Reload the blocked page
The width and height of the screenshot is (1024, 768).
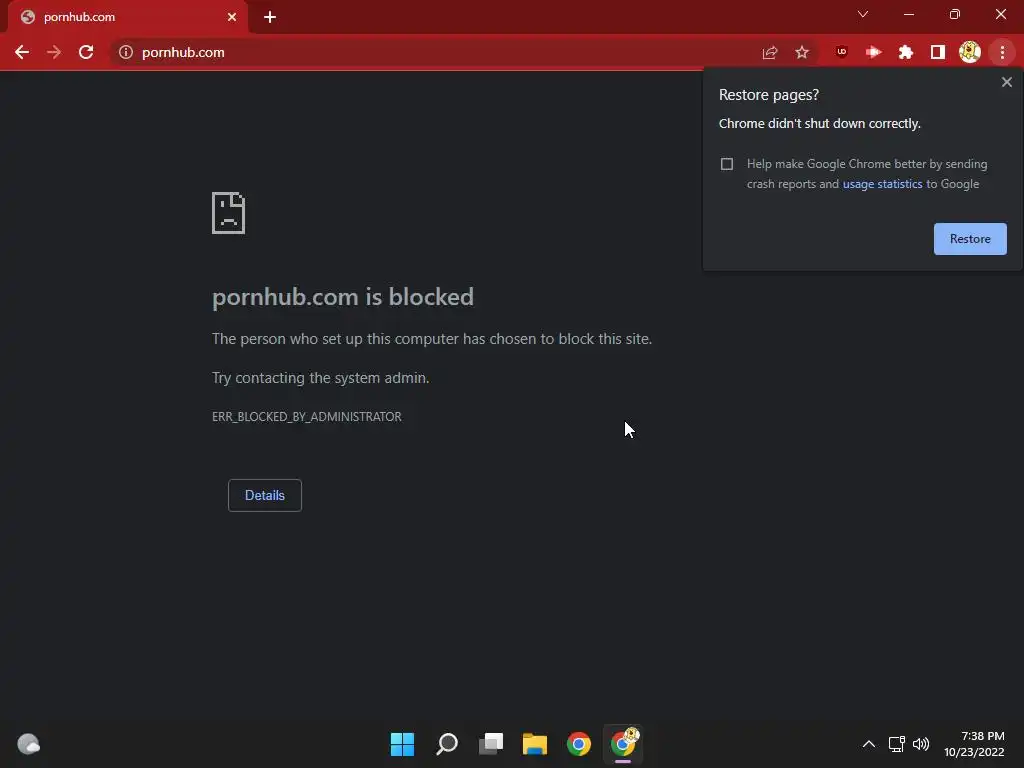86,52
